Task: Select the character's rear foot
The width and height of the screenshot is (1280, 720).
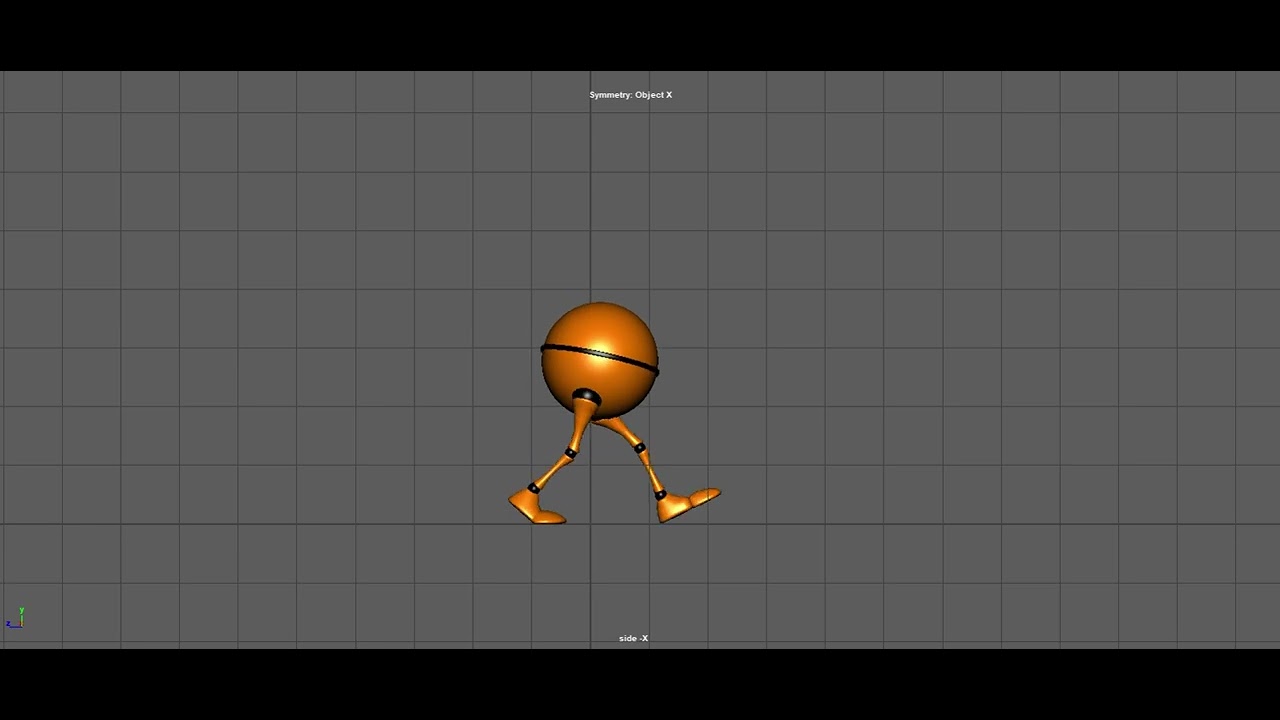Action: pos(537,507)
